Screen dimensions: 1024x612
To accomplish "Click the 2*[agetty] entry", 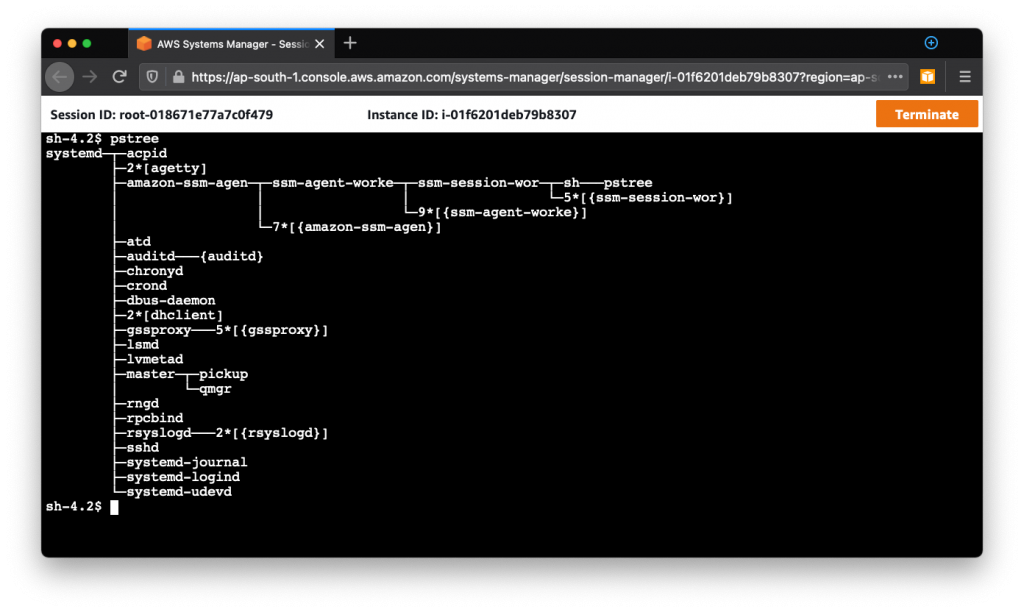I will coord(167,169).
